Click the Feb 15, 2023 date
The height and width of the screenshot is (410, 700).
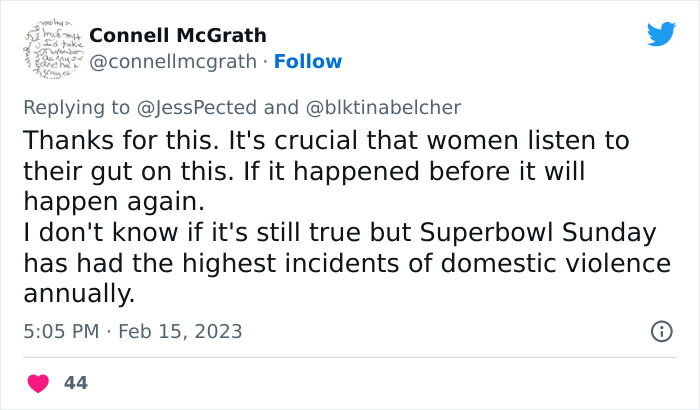point(178,331)
